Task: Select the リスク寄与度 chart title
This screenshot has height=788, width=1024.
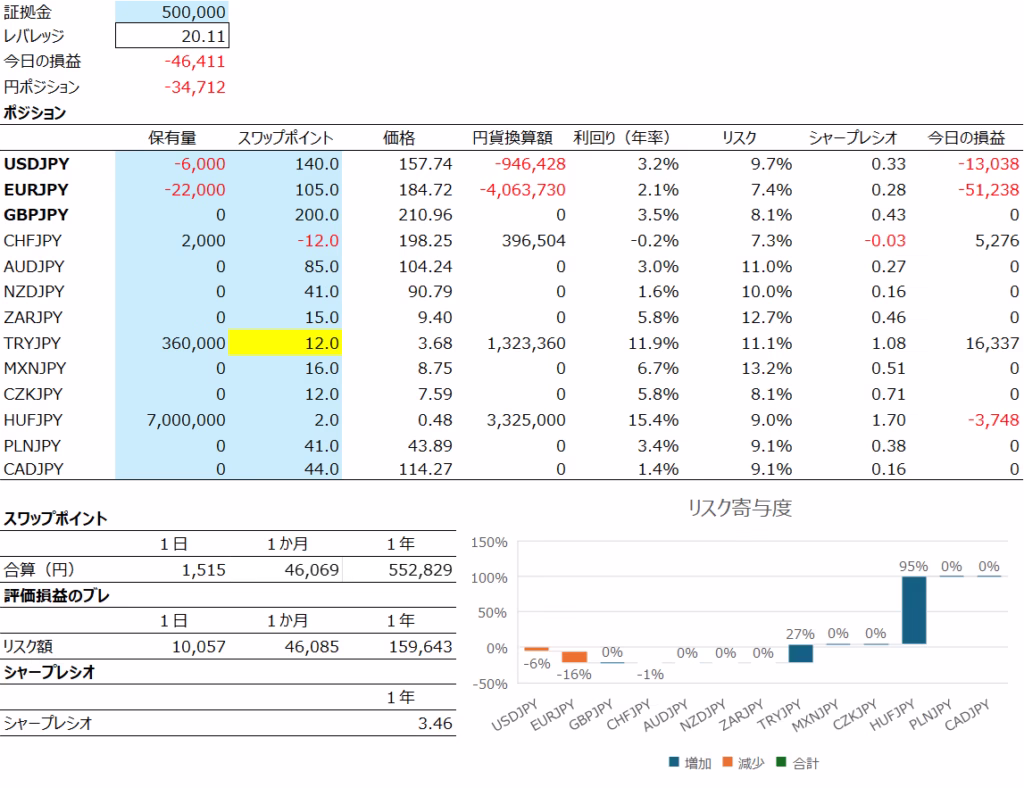Action: click(x=739, y=508)
